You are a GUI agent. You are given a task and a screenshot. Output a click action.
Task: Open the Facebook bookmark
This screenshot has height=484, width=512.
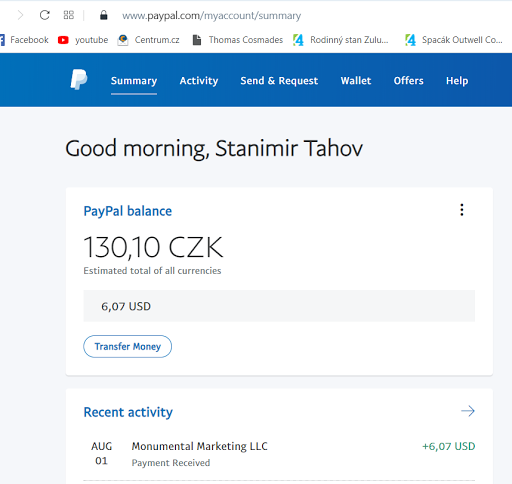click(24, 40)
